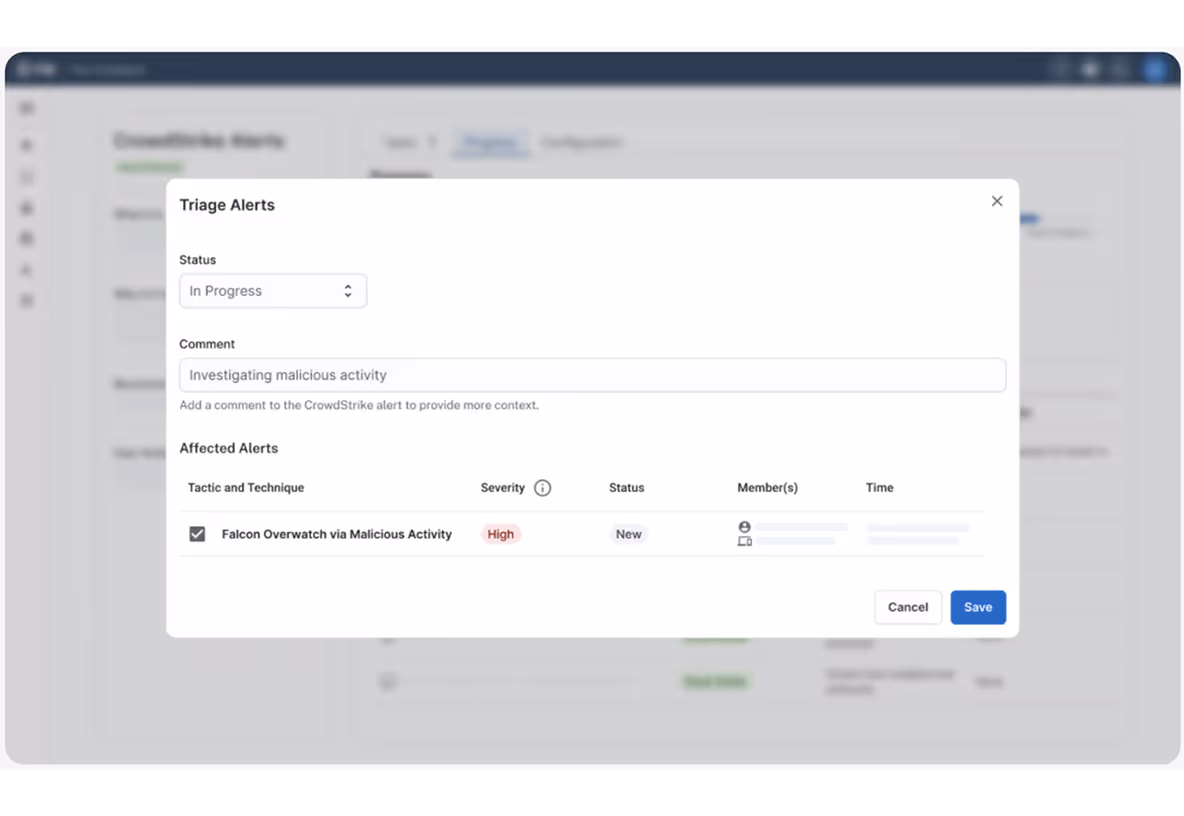Click the middle icon in the left sidebar

pos(26,207)
